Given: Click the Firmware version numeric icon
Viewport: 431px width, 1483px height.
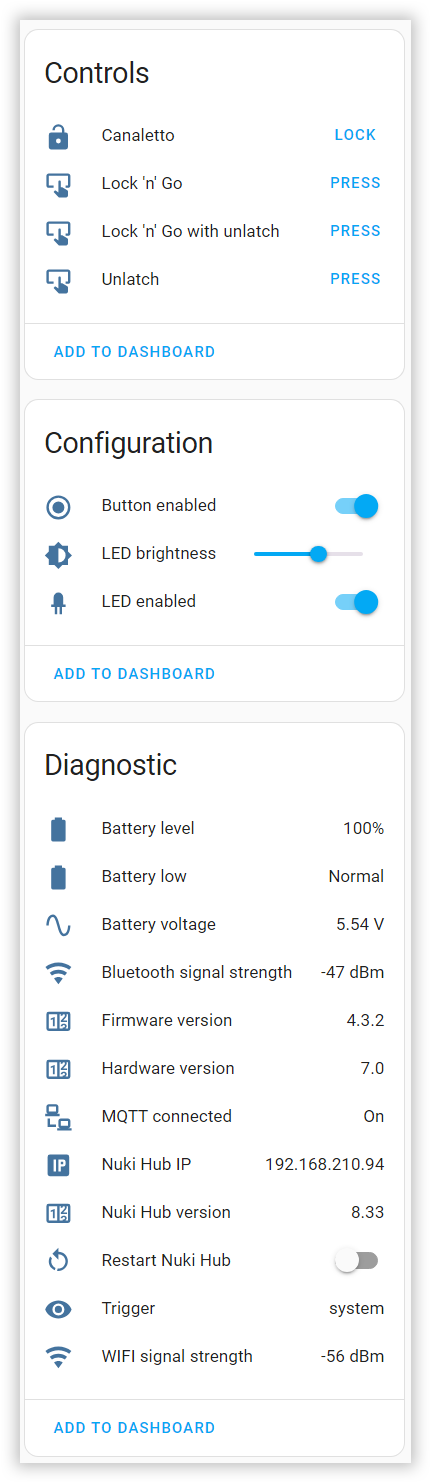Looking at the screenshot, I should (59, 1021).
